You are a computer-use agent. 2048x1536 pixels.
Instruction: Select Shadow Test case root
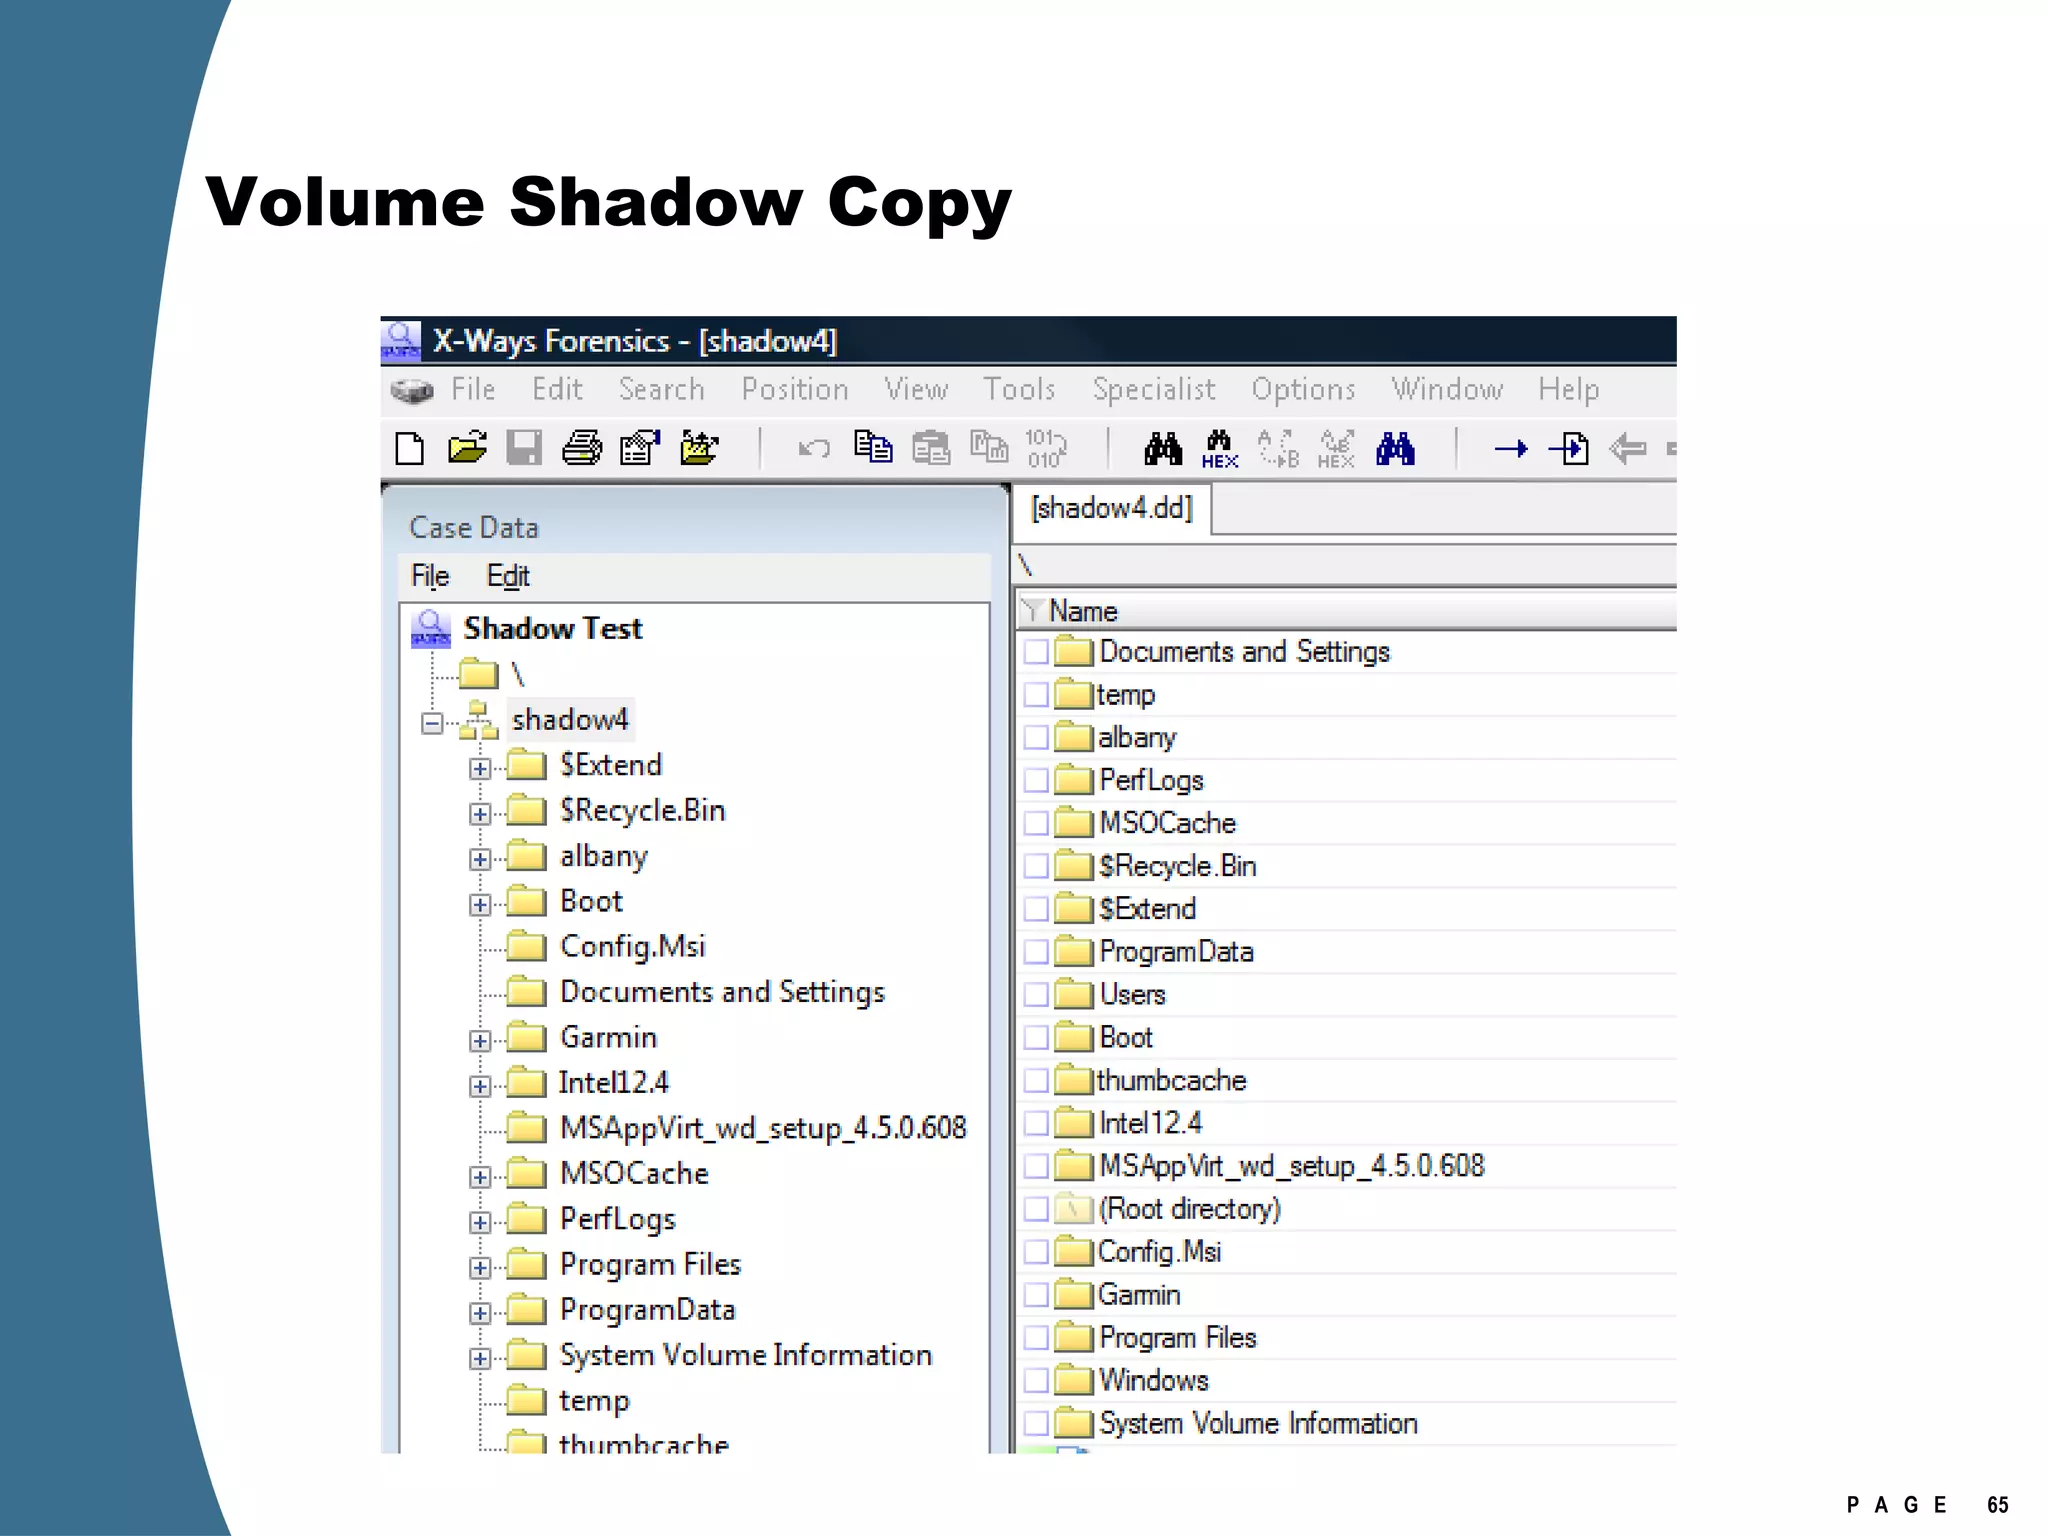tap(553, 629)
